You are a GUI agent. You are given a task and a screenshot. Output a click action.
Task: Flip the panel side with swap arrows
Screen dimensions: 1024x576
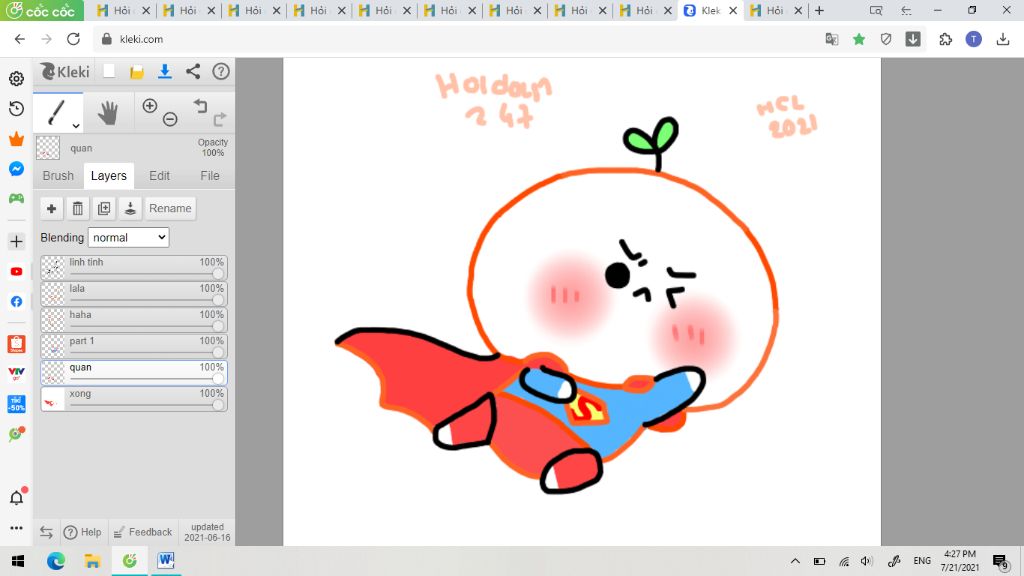pos(46,532)
